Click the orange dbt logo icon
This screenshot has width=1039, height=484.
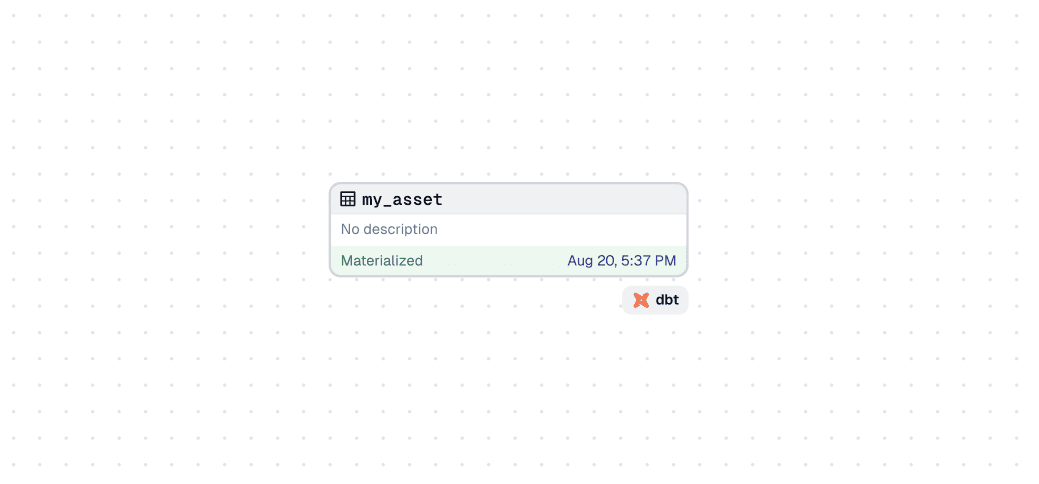[641, 300]
